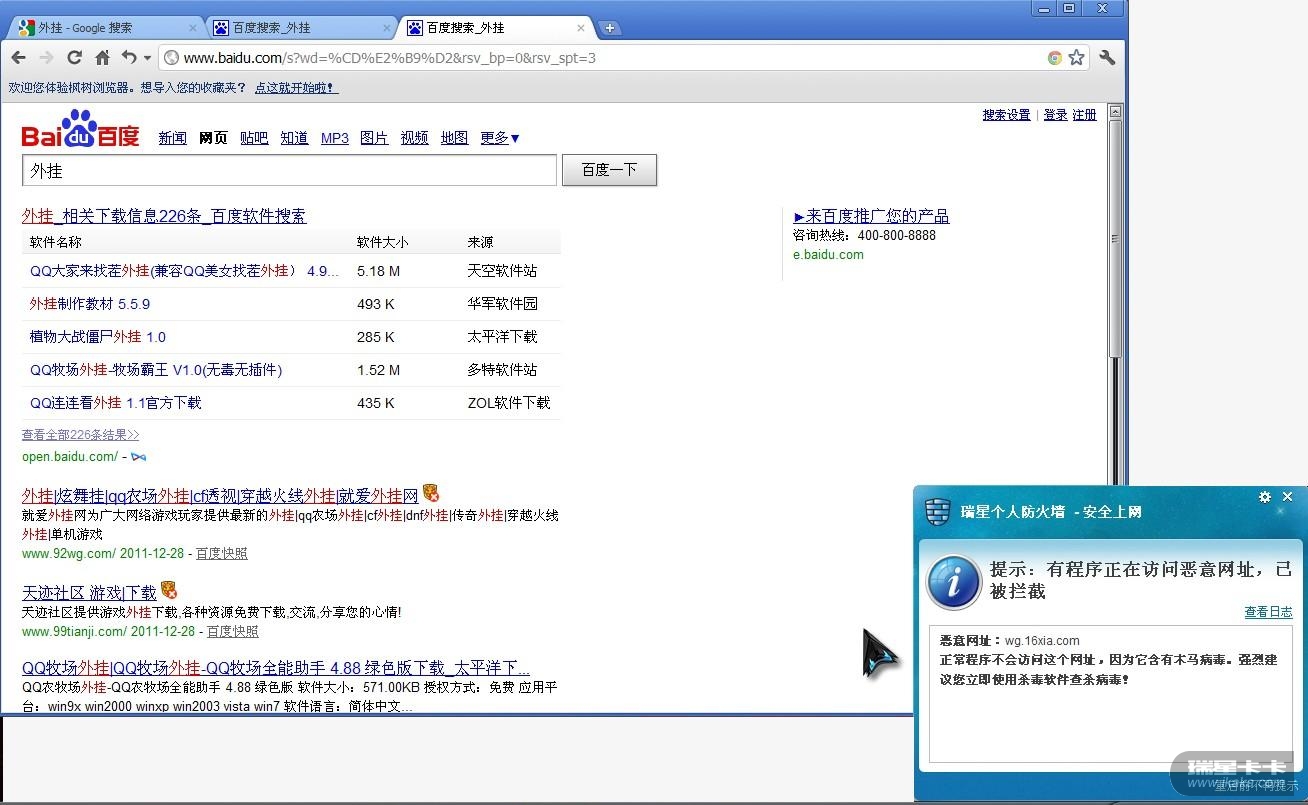Open the 新闻 category link

click(173, 138)
